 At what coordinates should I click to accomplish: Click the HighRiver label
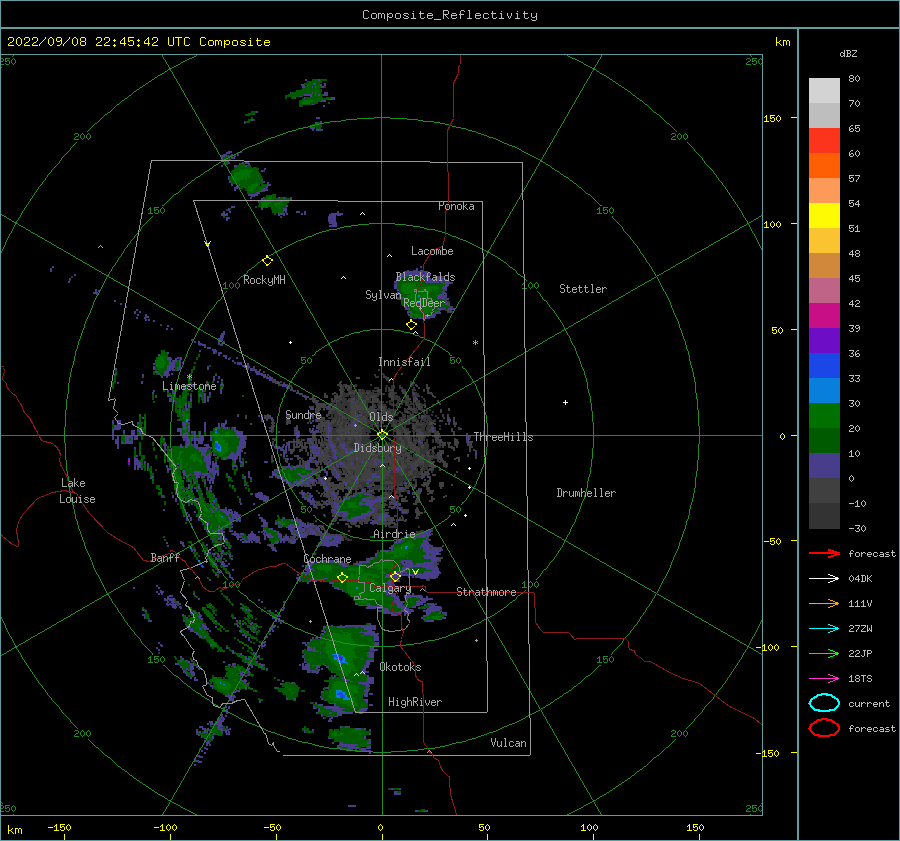(x=414, y=702)
